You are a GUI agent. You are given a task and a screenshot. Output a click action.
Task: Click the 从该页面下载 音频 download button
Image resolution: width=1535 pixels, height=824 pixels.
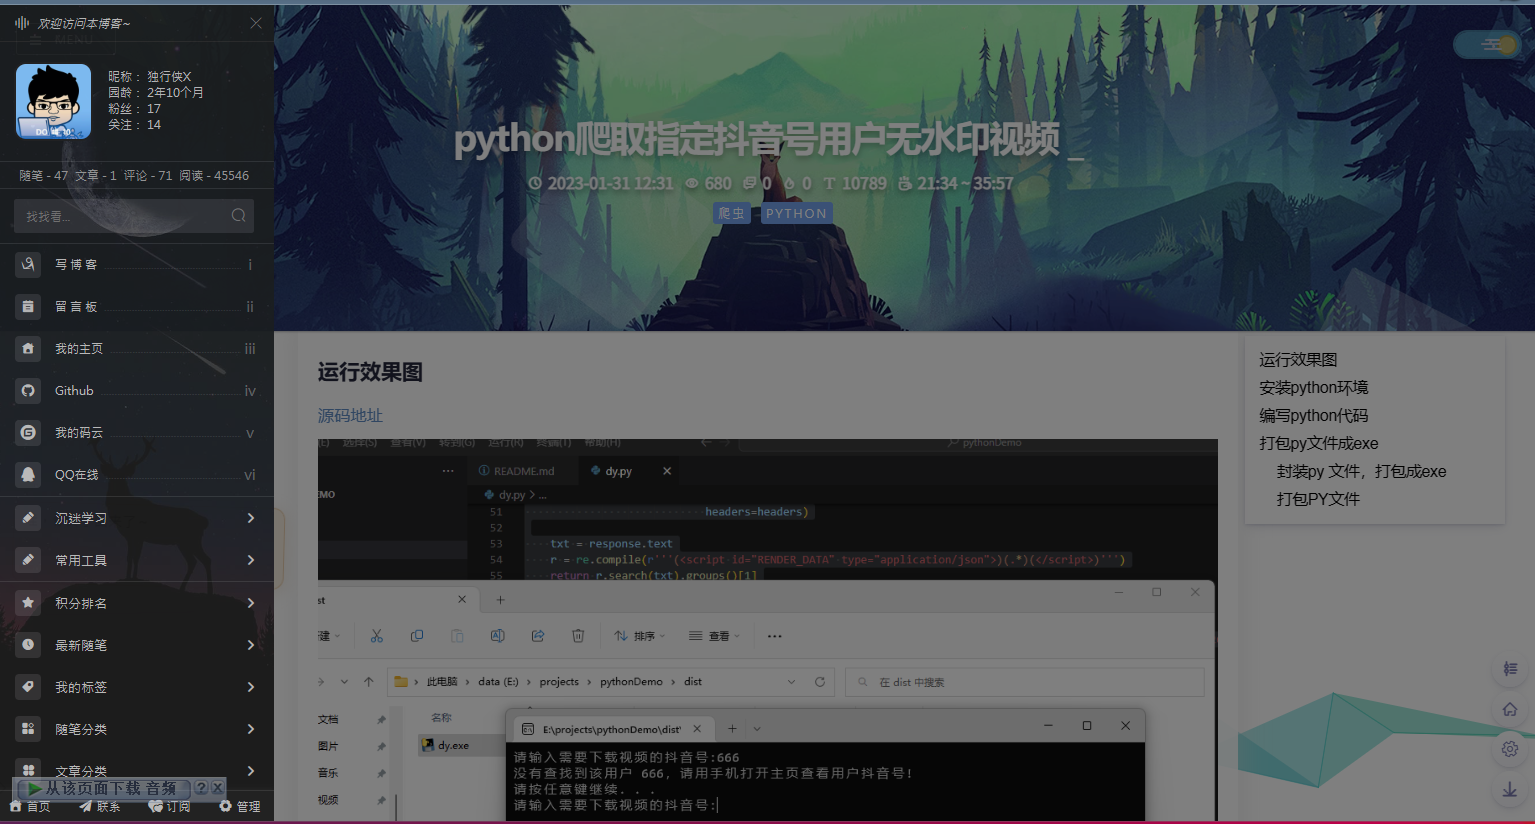coord(102,788)
